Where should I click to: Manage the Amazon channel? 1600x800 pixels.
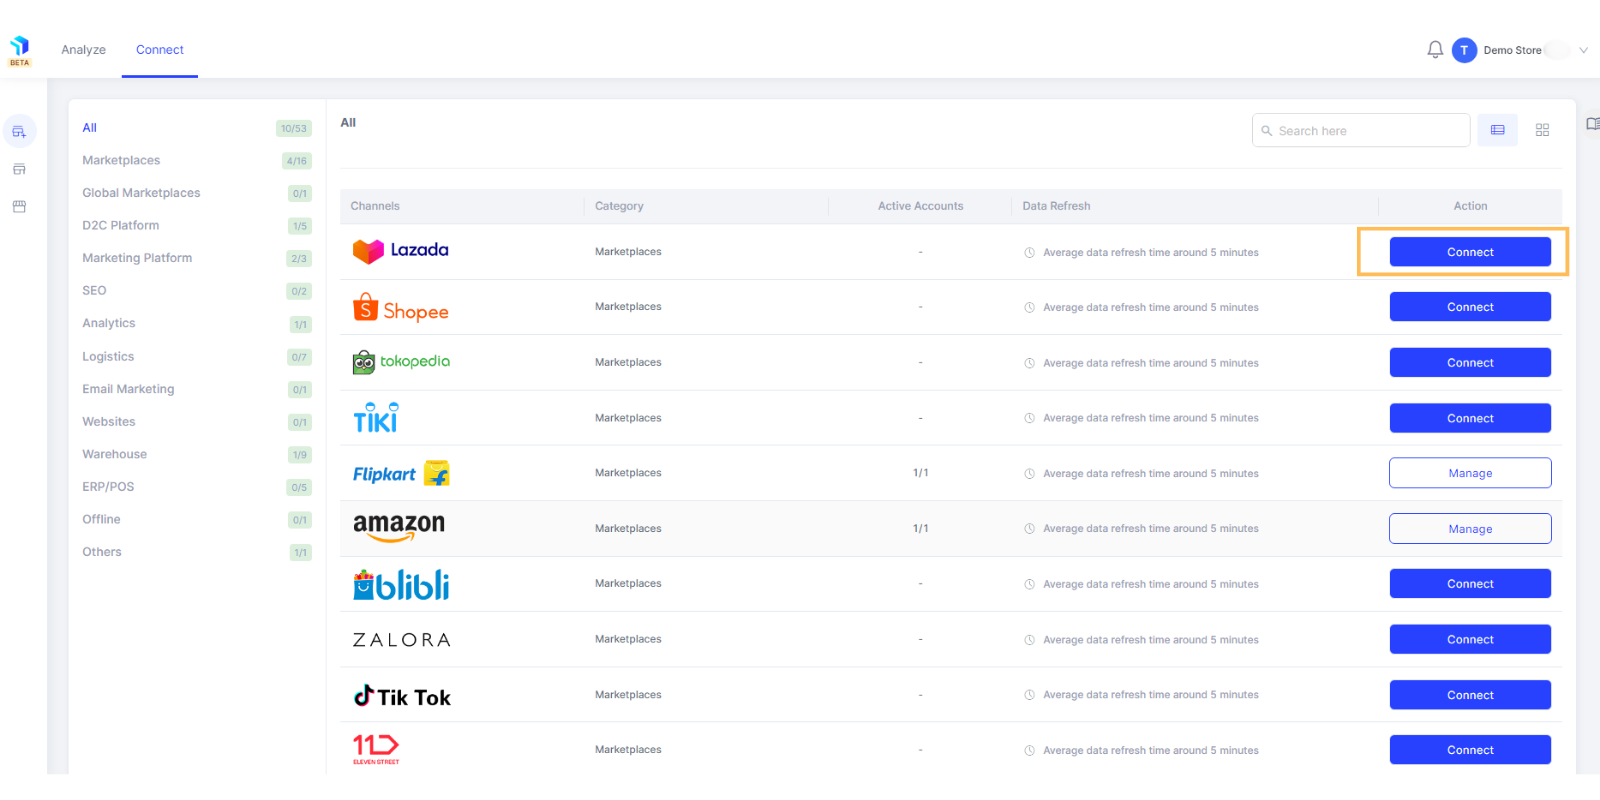click(x=1470, y=529)
